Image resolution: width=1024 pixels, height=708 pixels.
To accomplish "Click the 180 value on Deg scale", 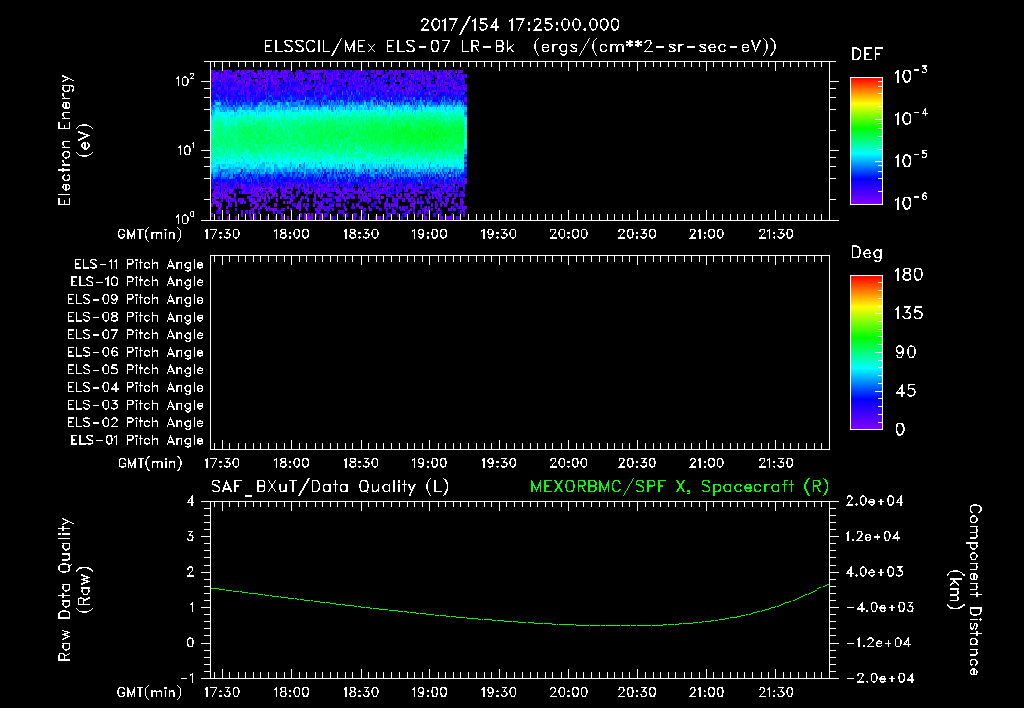I will click(x=908, y=275).
